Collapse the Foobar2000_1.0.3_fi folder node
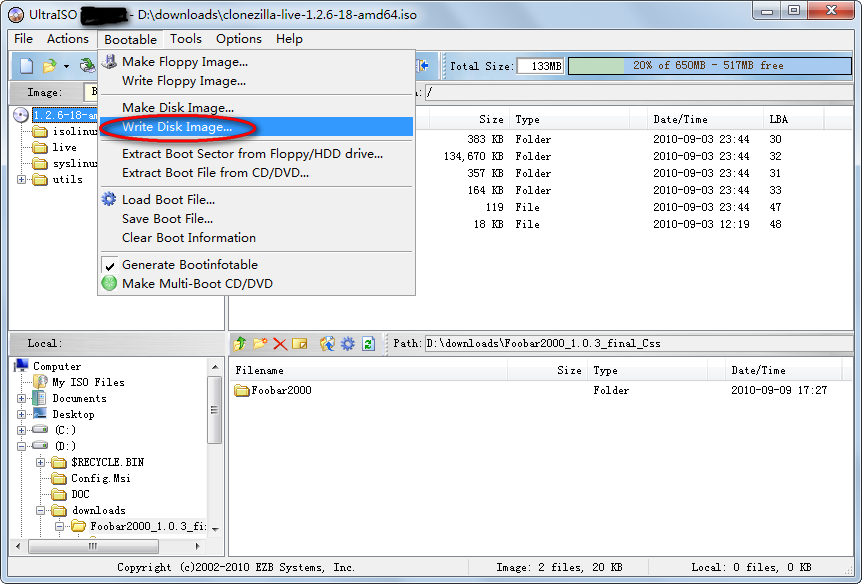 [x=59, y=526]
